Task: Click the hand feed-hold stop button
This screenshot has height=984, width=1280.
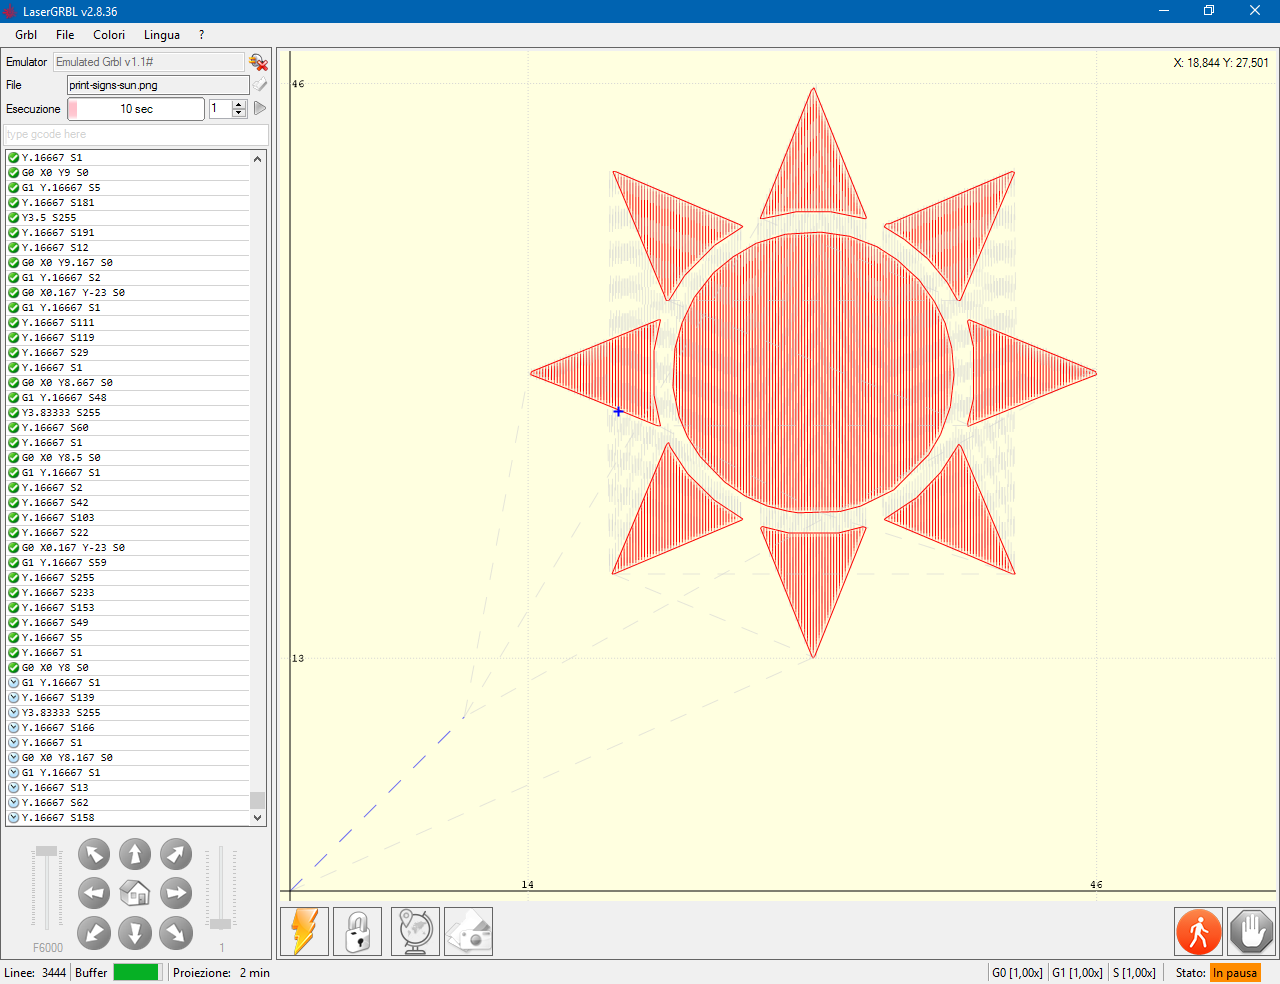Action: pos(1251,932)
